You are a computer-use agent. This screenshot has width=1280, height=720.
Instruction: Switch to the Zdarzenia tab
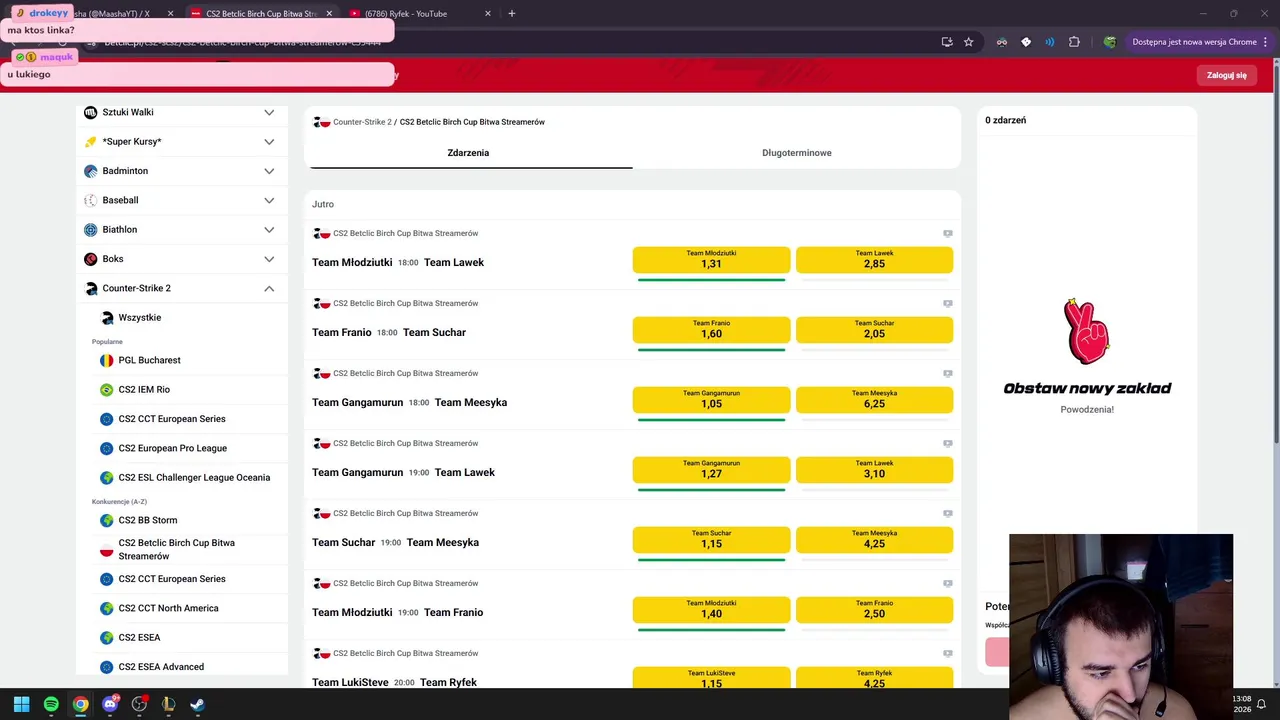pos(468,153)
